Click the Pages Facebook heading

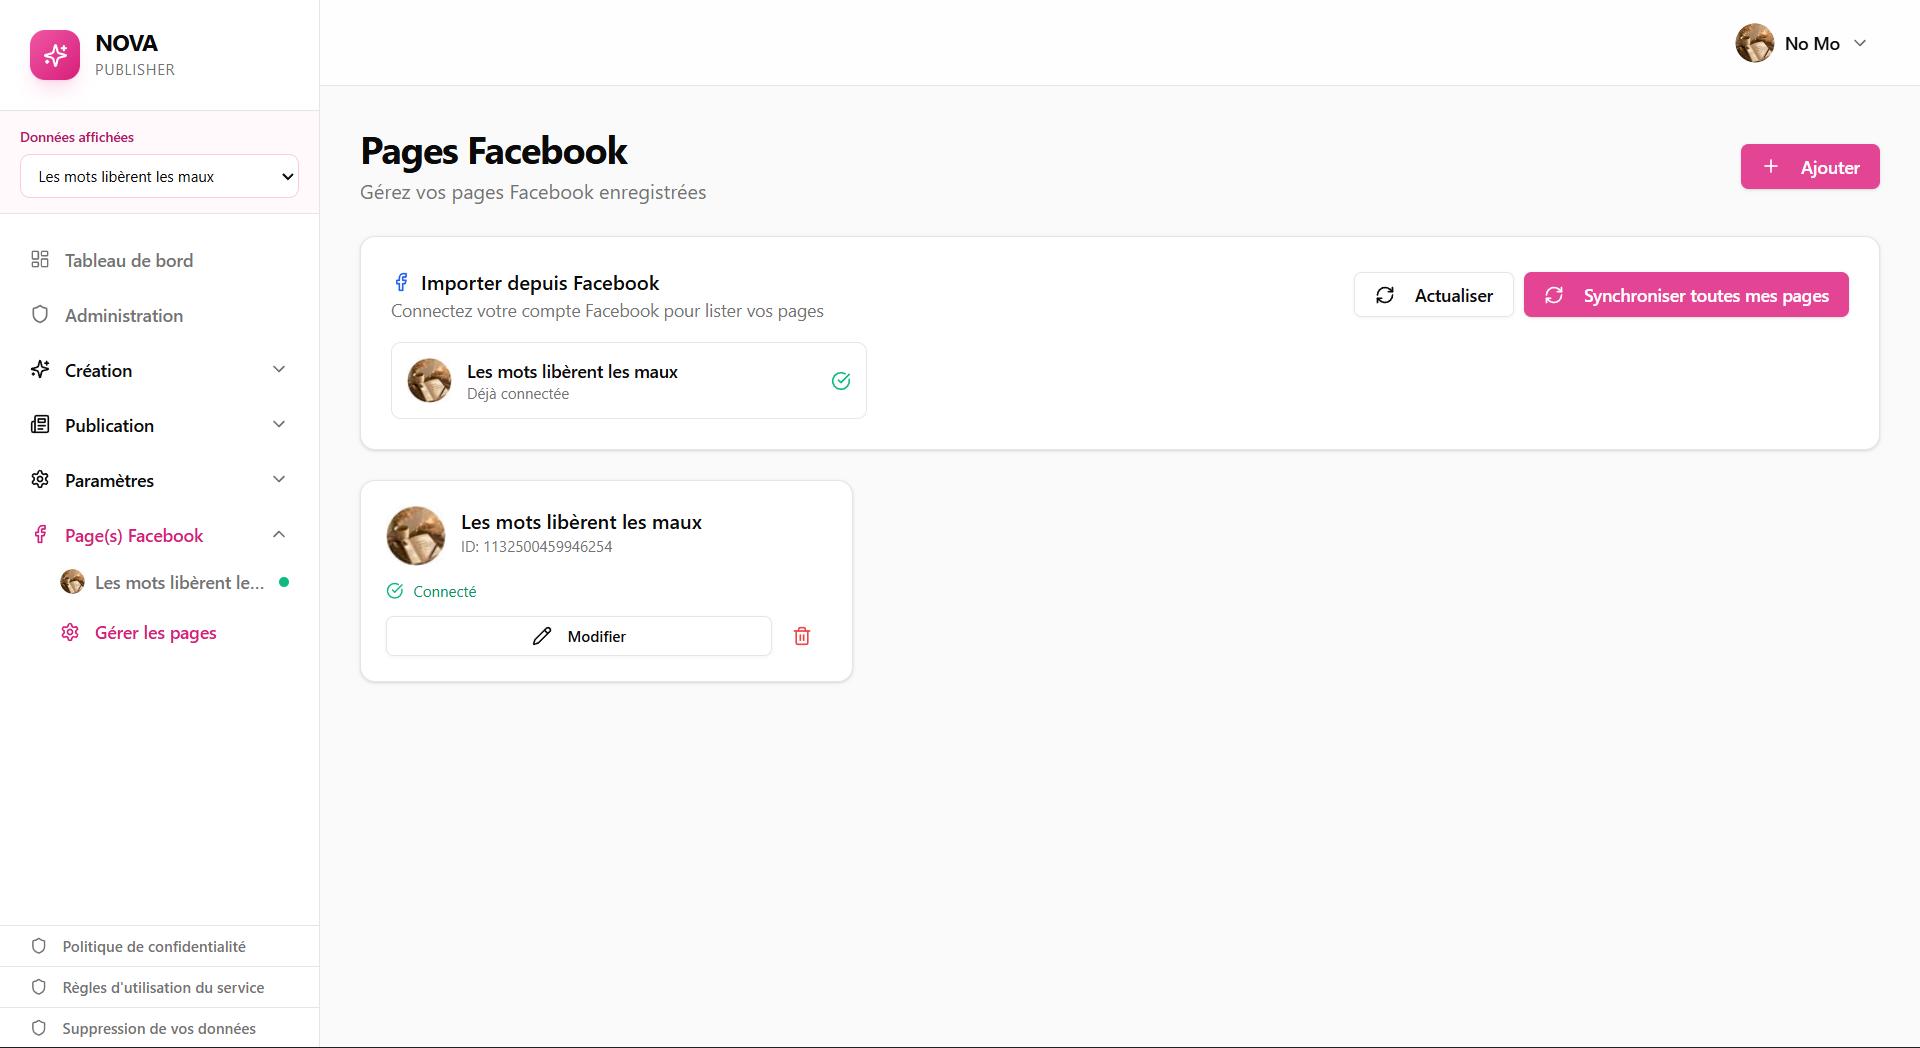494,151
